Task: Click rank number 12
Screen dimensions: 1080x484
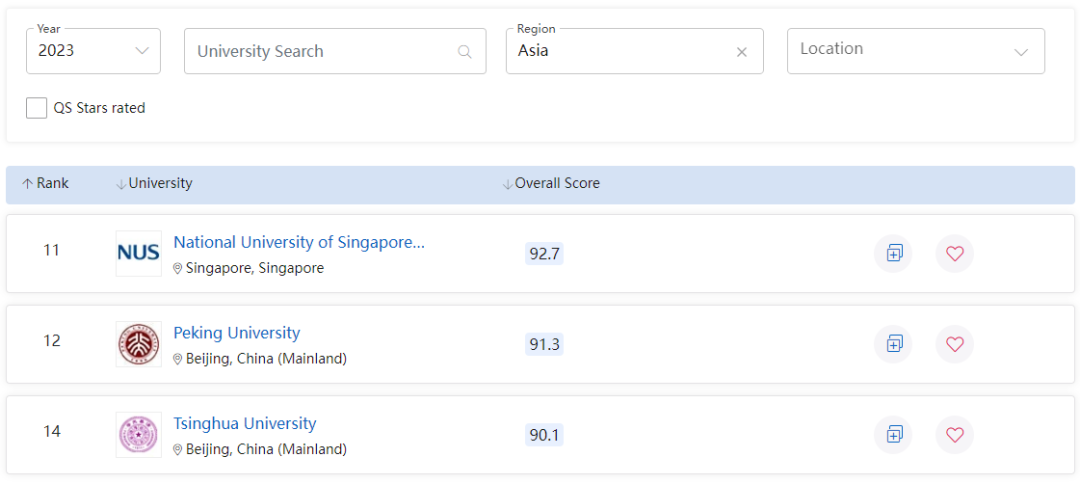Action: pos(51,341)
